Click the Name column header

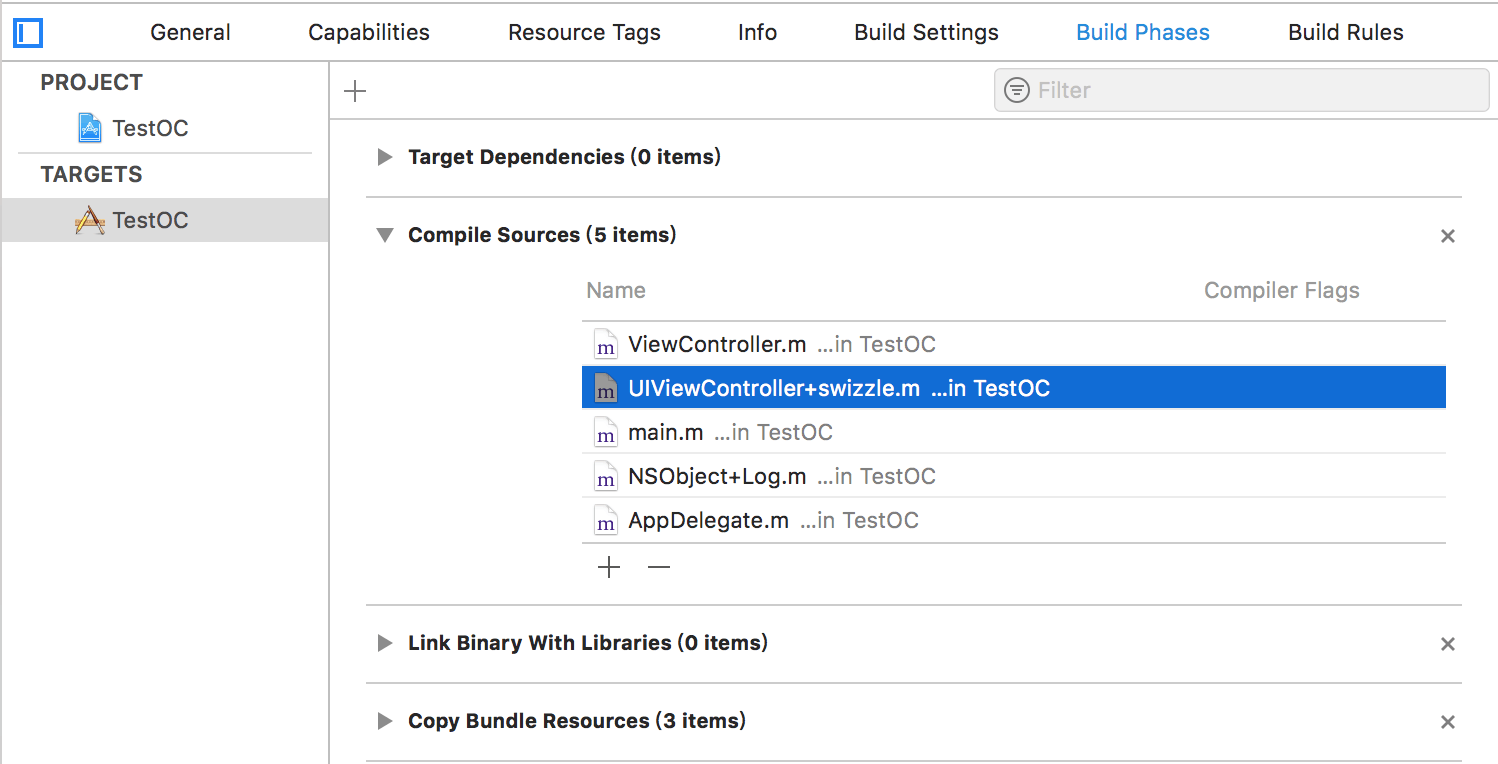pos(616,291)
